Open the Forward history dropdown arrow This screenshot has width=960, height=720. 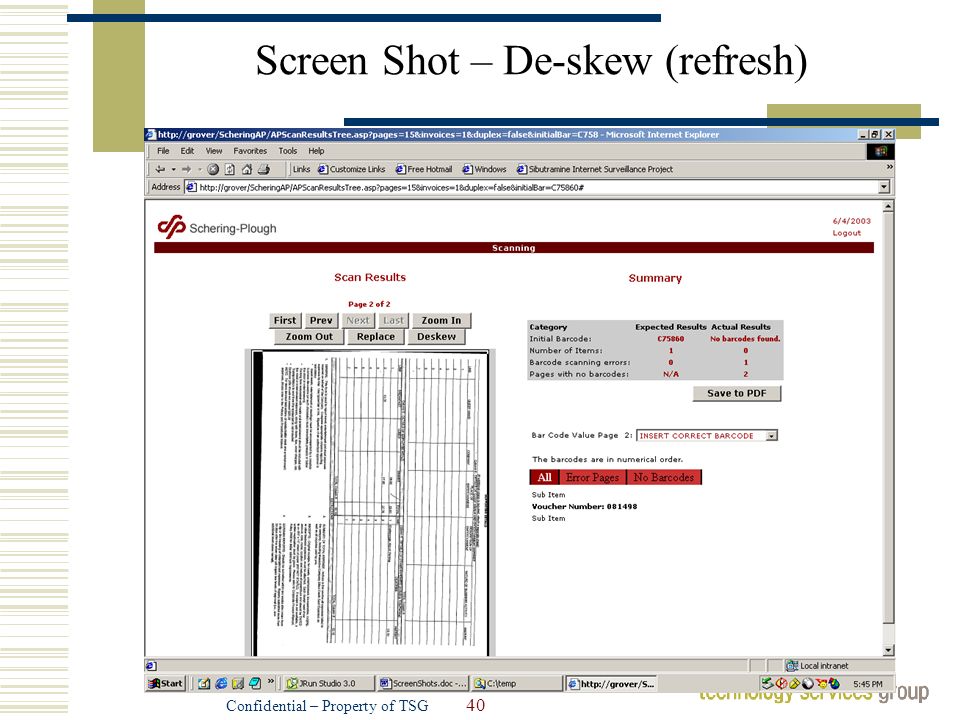point(200,170)
